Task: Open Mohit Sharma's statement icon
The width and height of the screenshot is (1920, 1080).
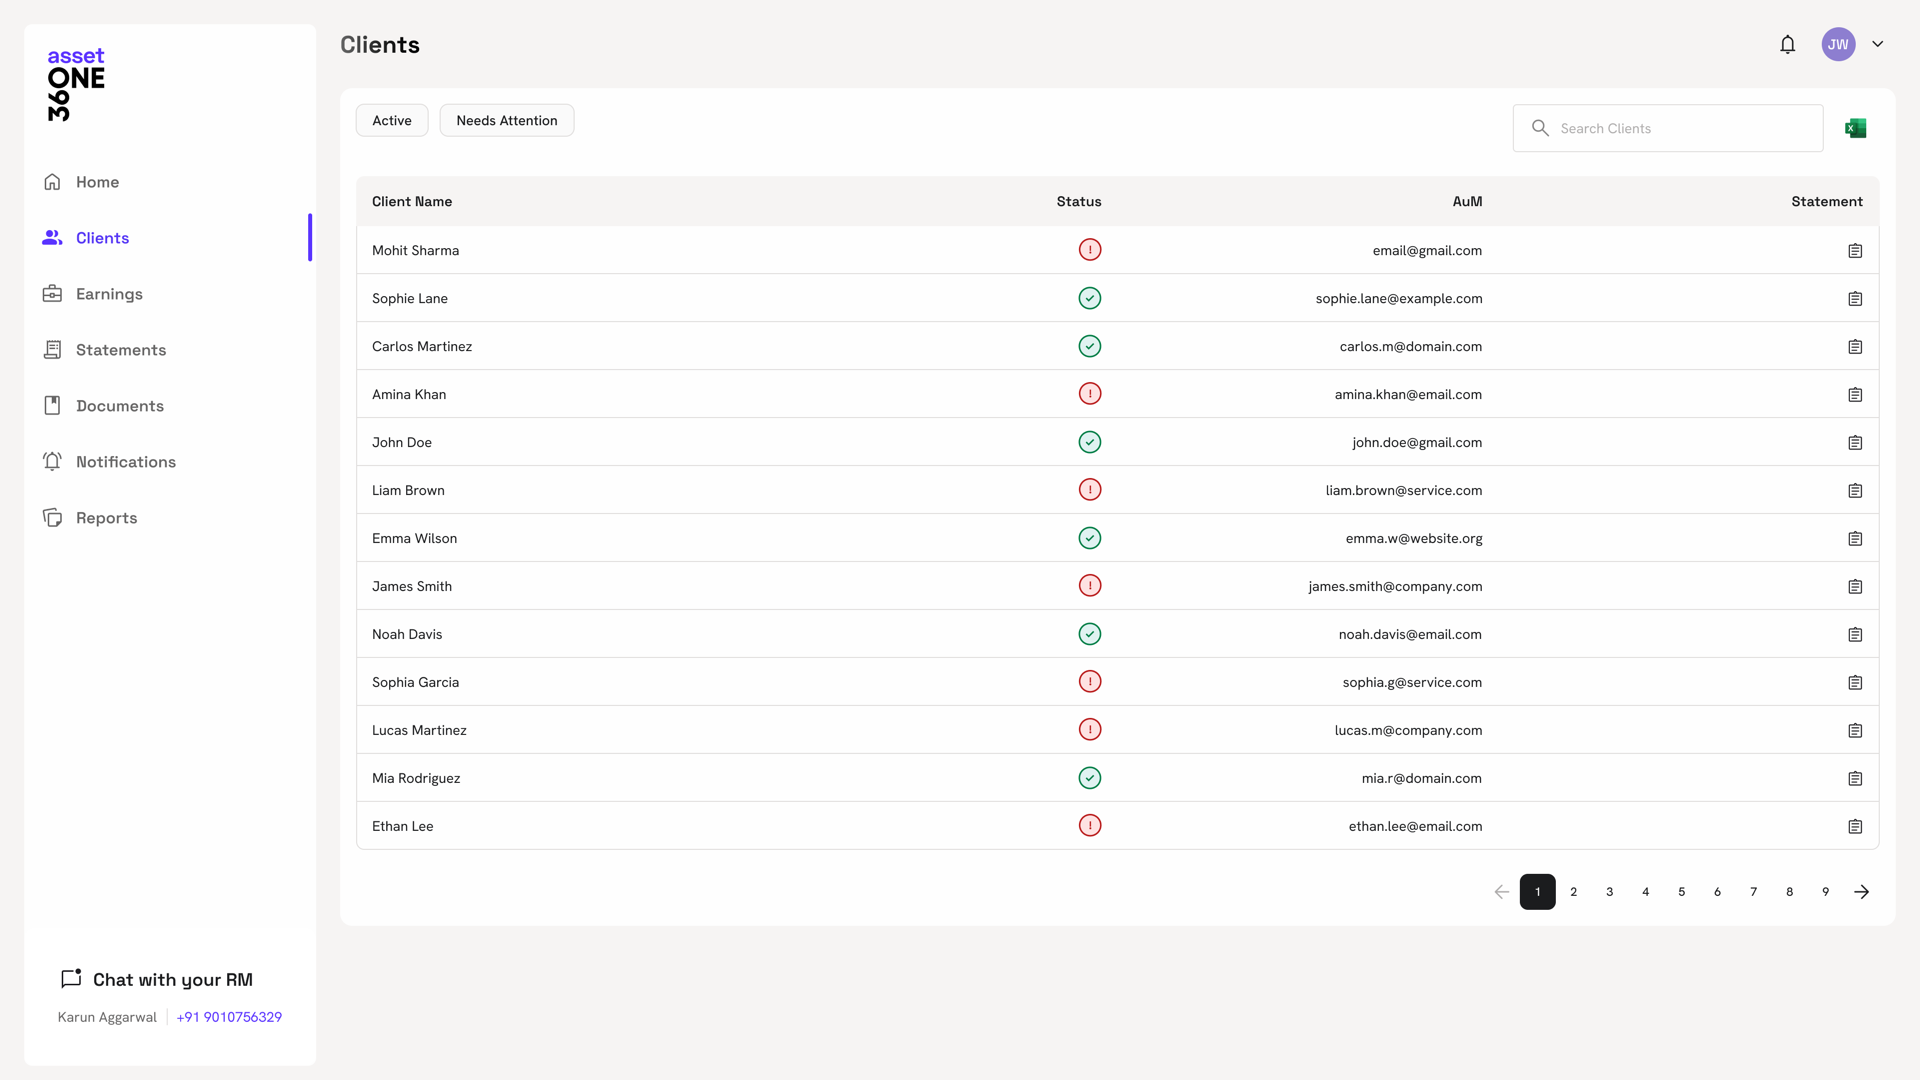Action: click(1855, 250)
